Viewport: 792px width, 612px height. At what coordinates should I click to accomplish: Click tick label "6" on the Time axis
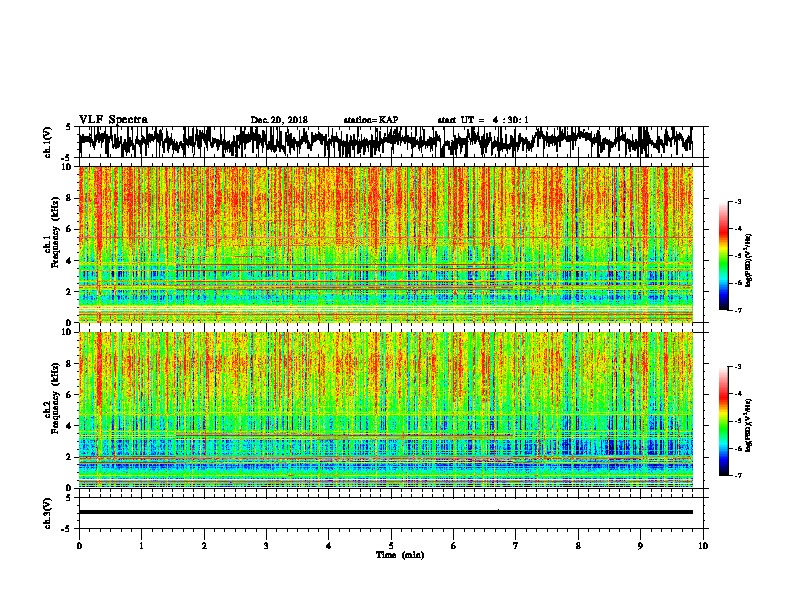pos(453,545)
